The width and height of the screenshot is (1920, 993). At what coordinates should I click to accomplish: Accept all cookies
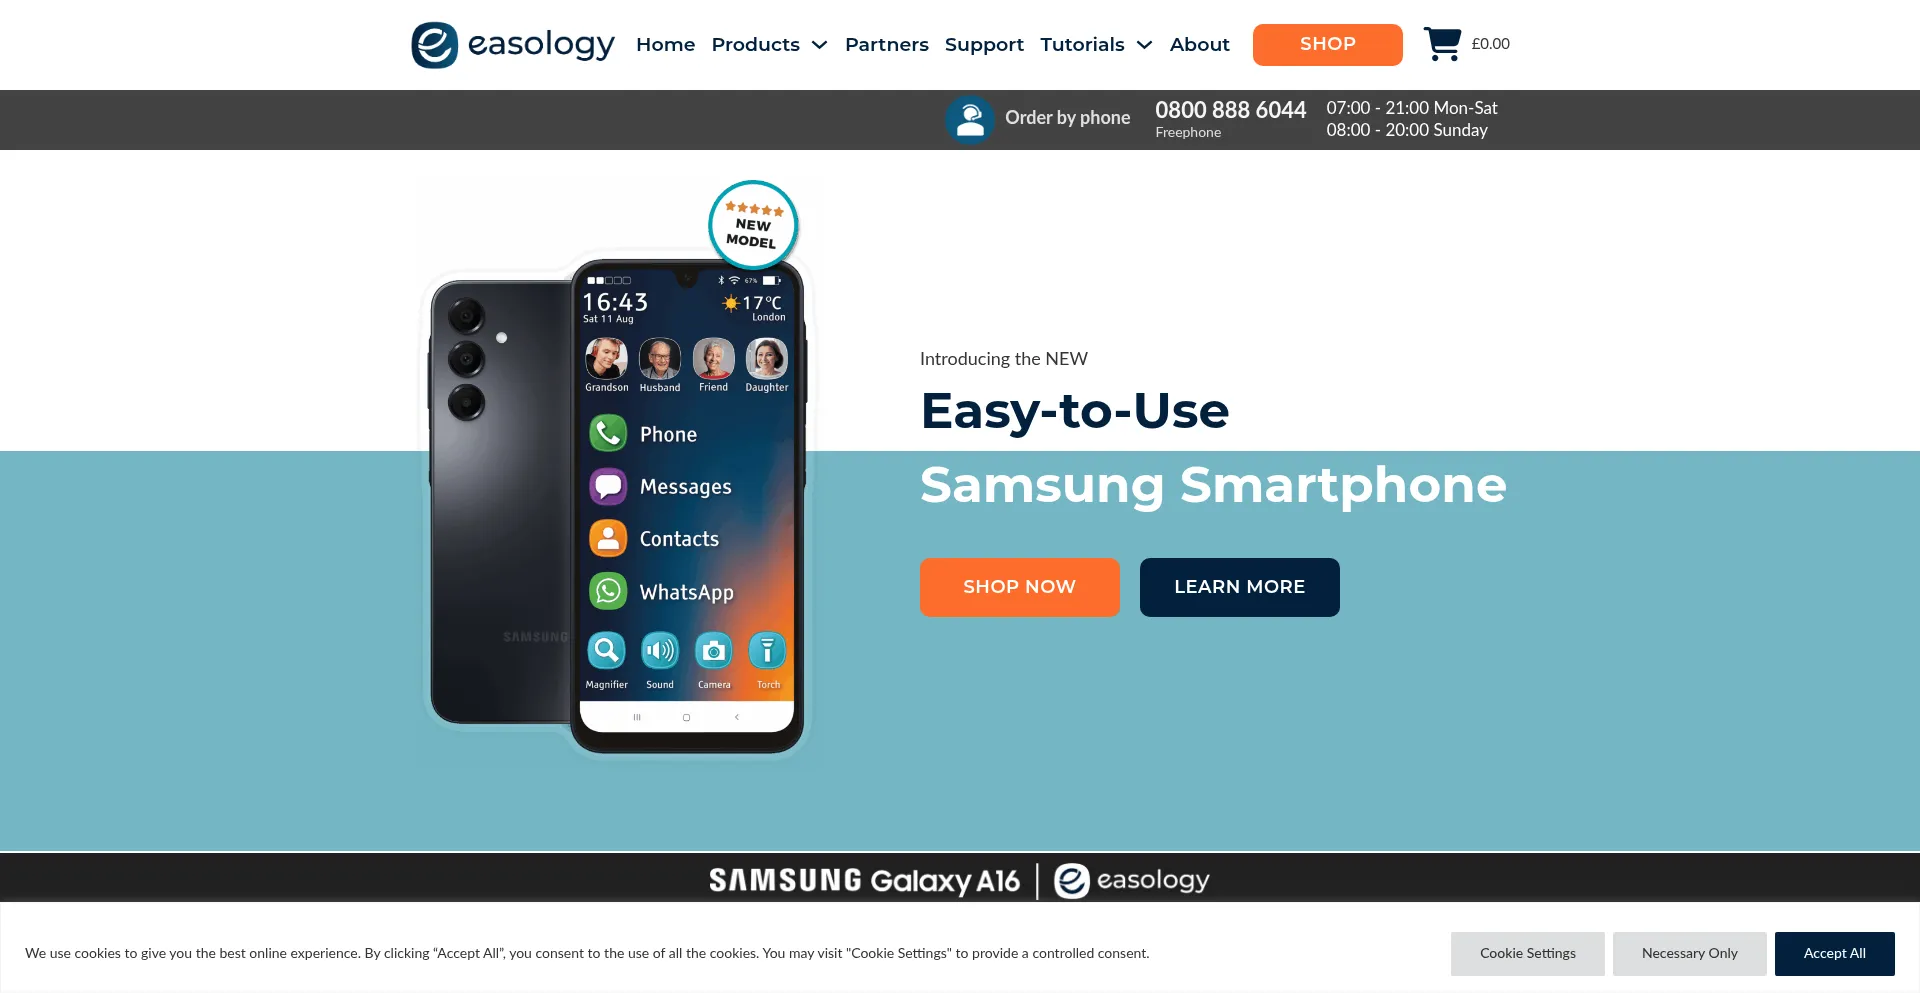(1835, 954)
